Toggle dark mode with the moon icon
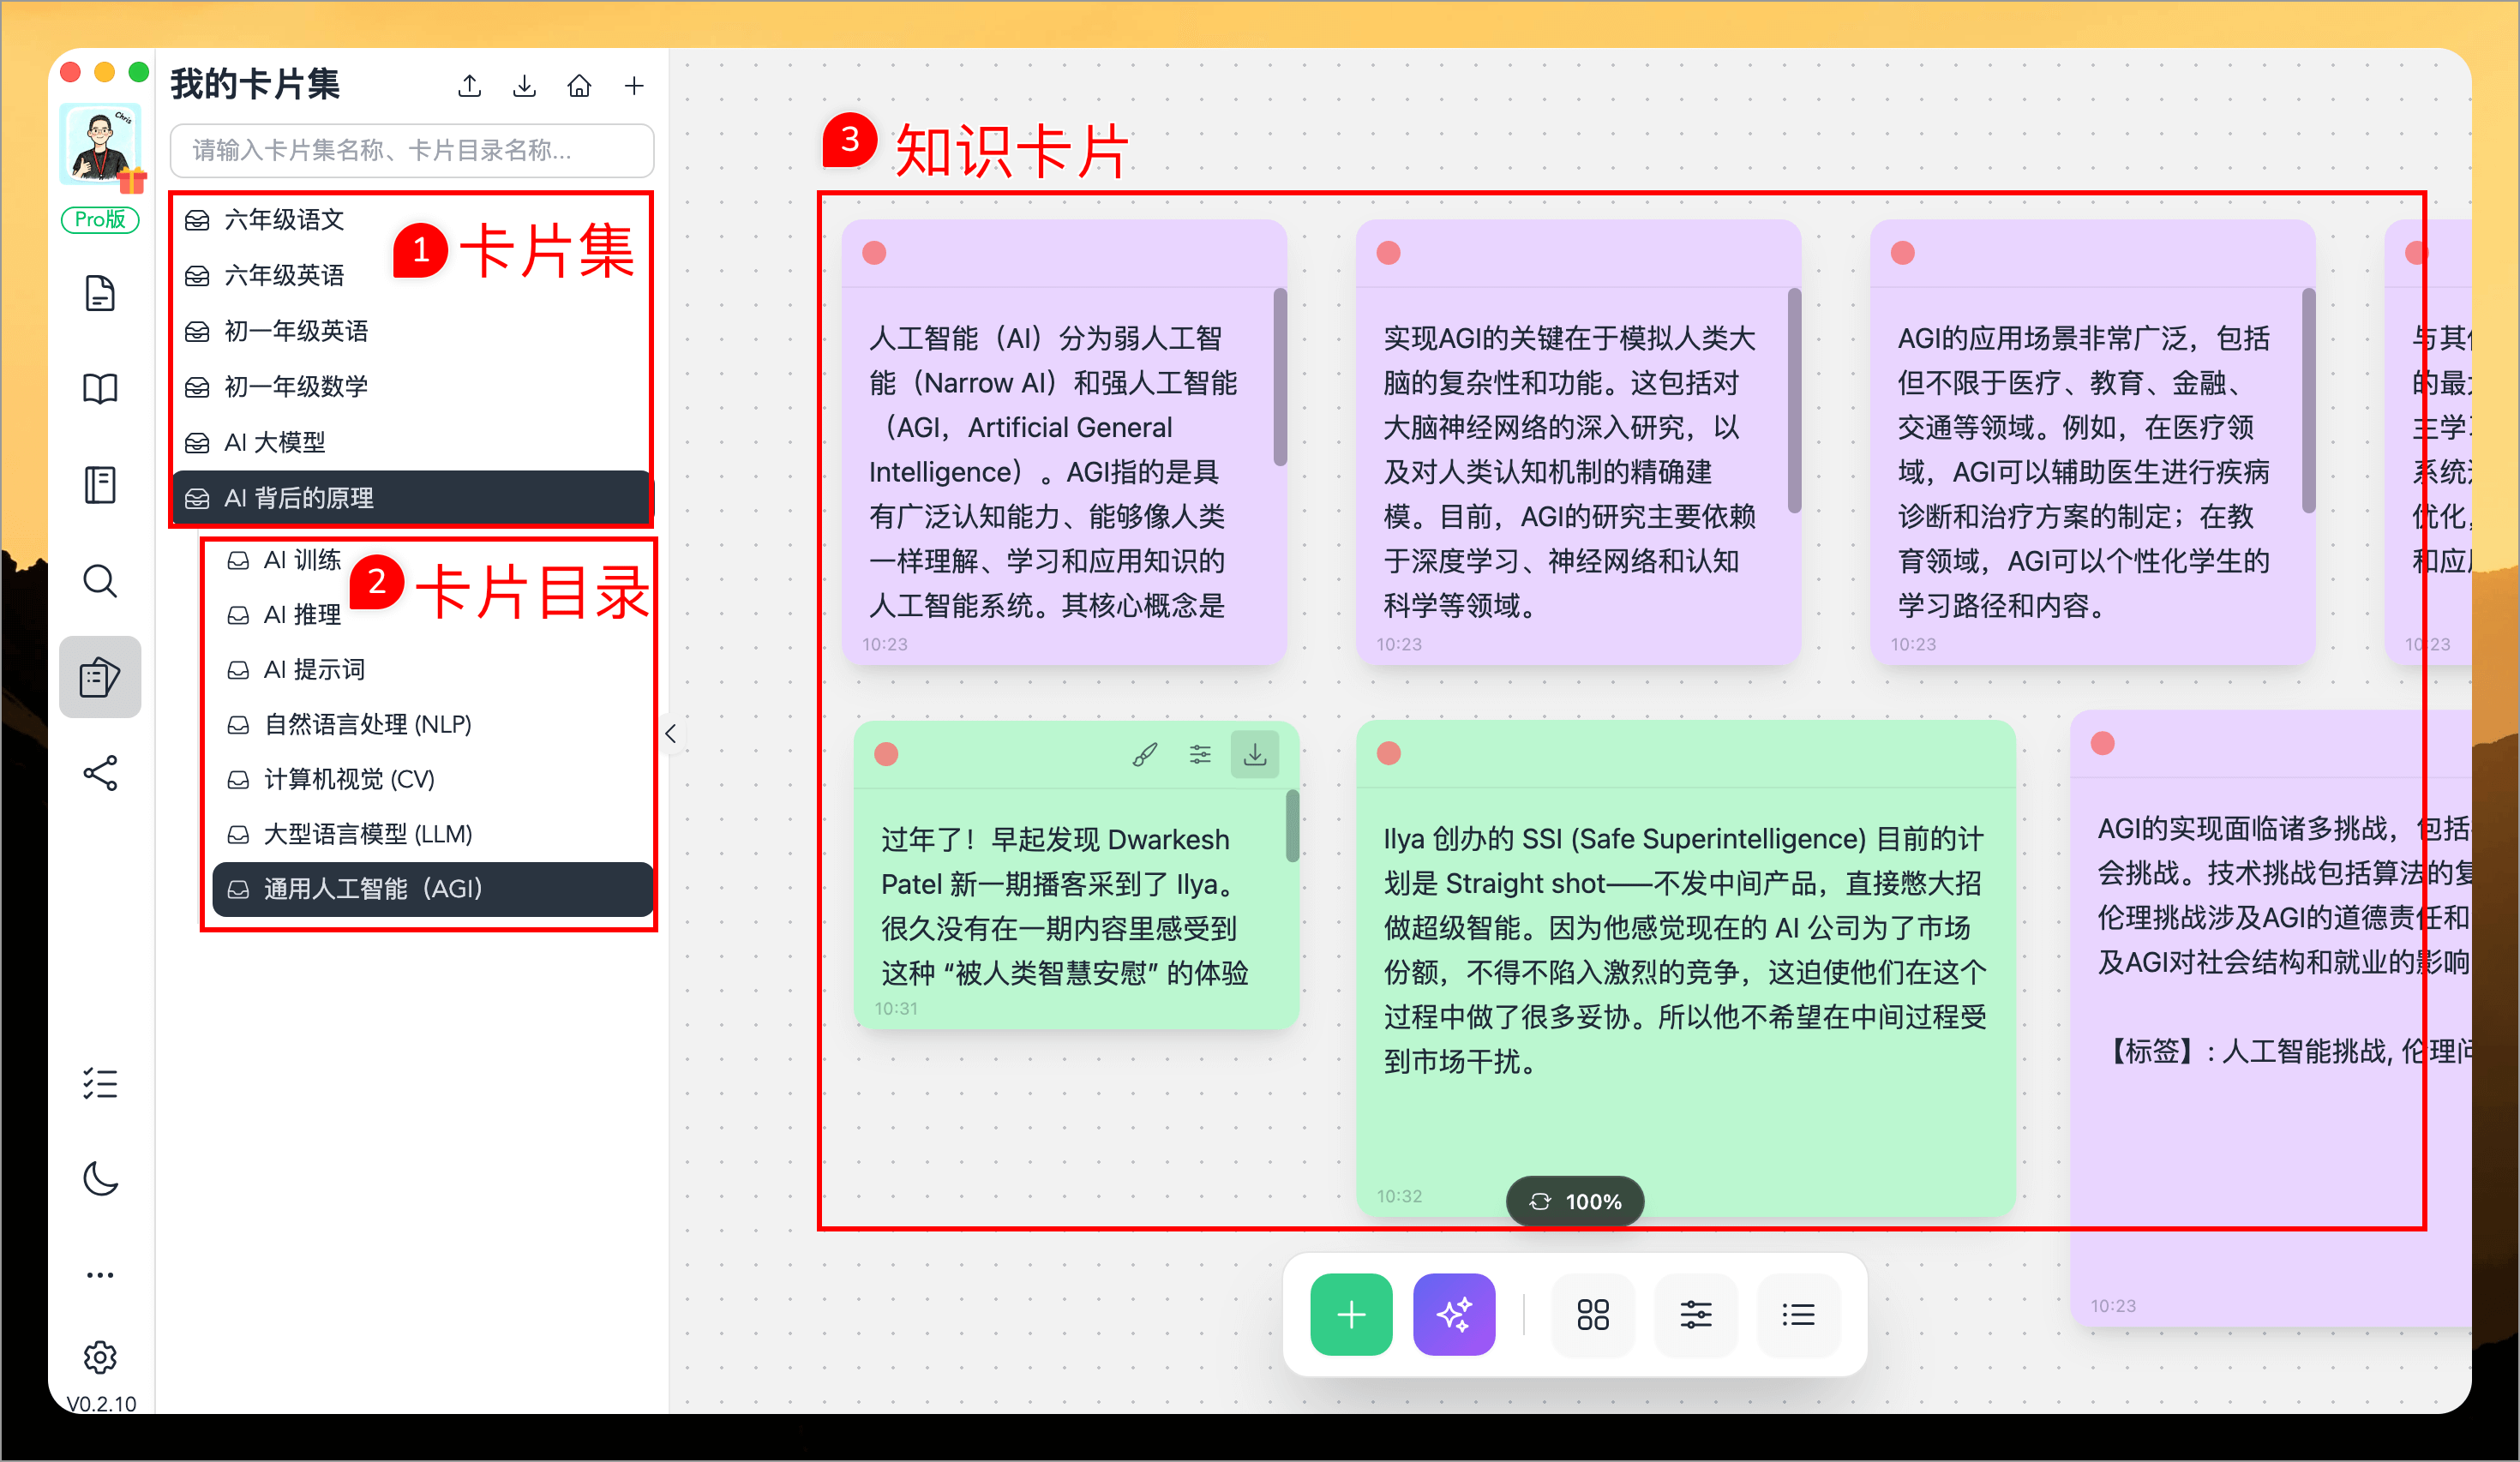The image size is (2520, 1462). [100, 1179]
